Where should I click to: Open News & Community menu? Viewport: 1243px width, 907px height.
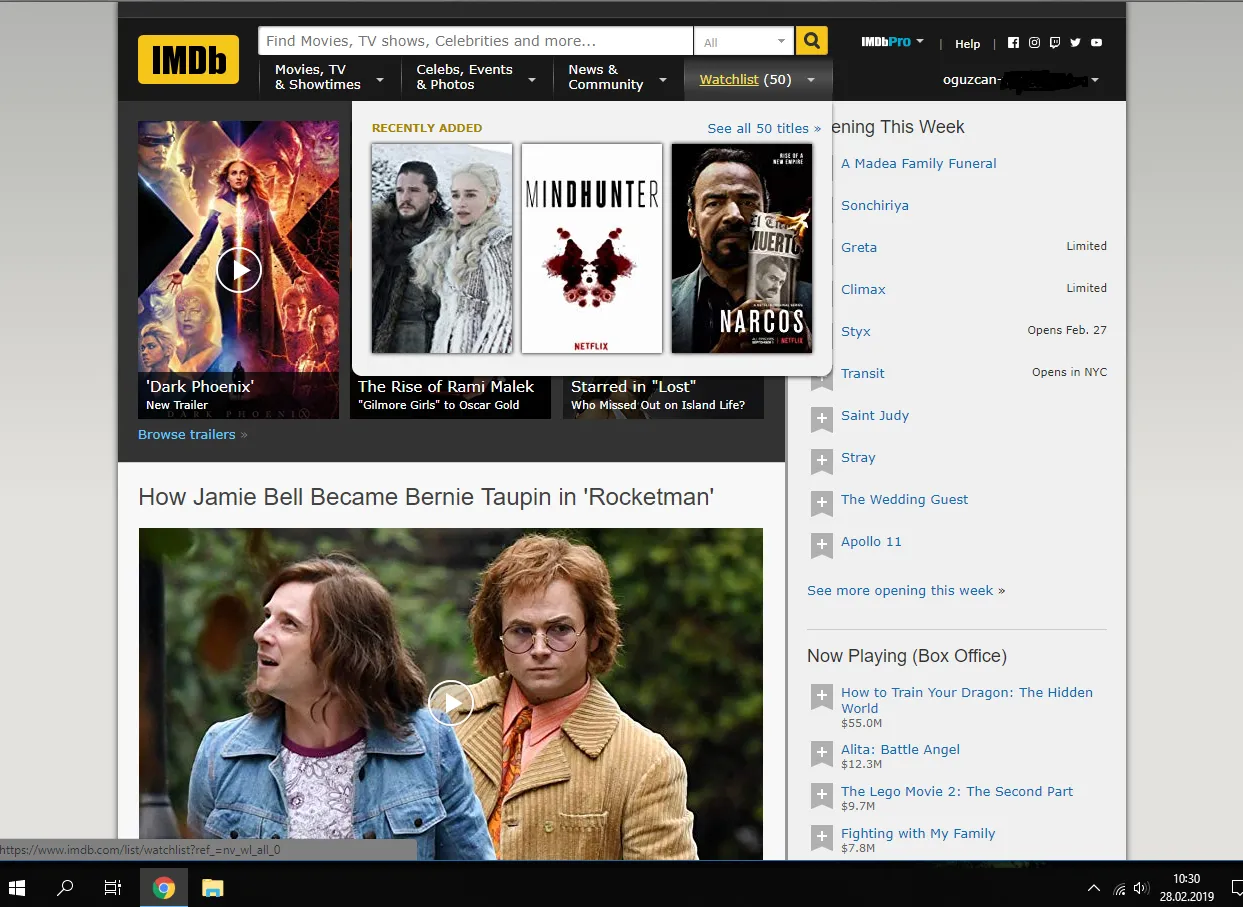[x=606, y=77]
